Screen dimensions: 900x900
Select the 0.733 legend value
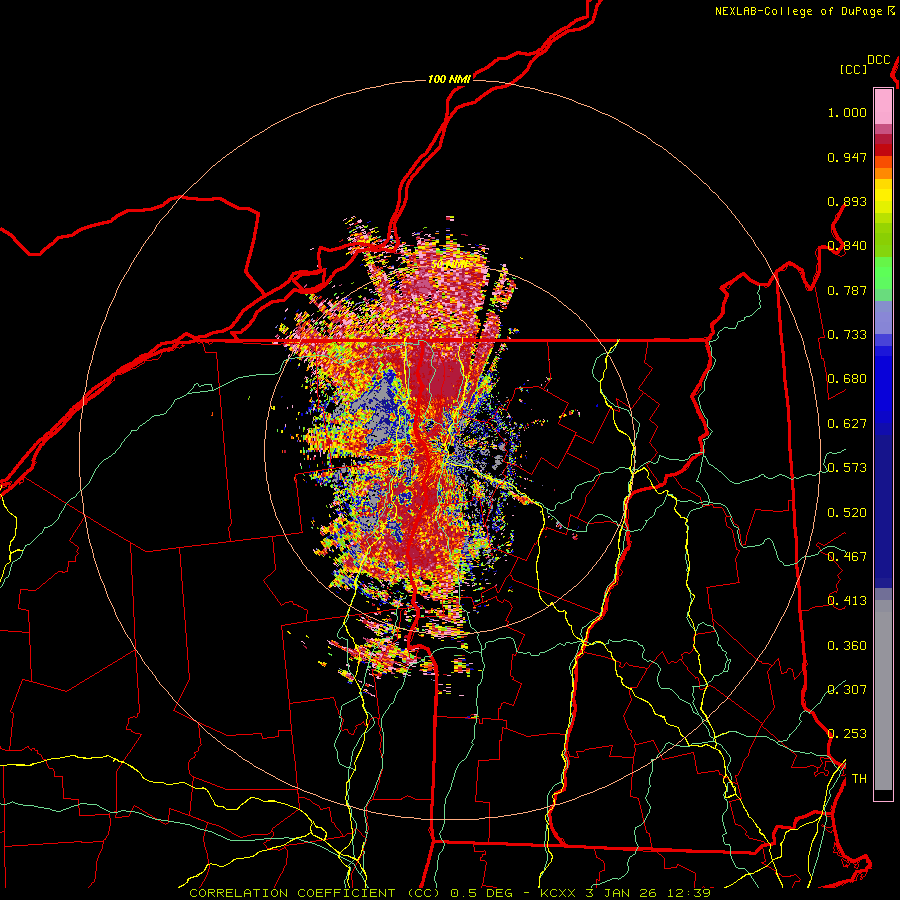pos(847,335)
